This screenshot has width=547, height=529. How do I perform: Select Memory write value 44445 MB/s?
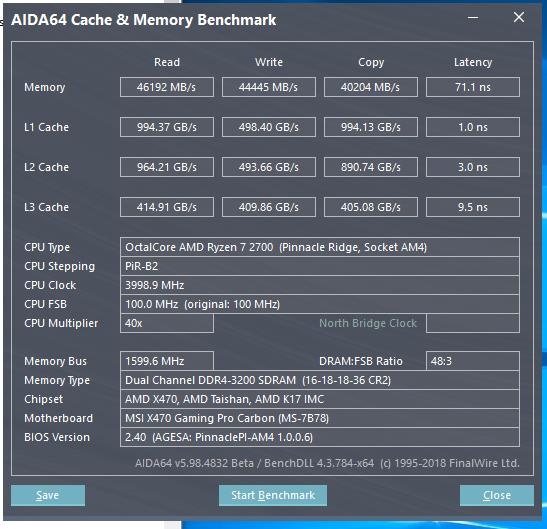(x=269, y=87)
